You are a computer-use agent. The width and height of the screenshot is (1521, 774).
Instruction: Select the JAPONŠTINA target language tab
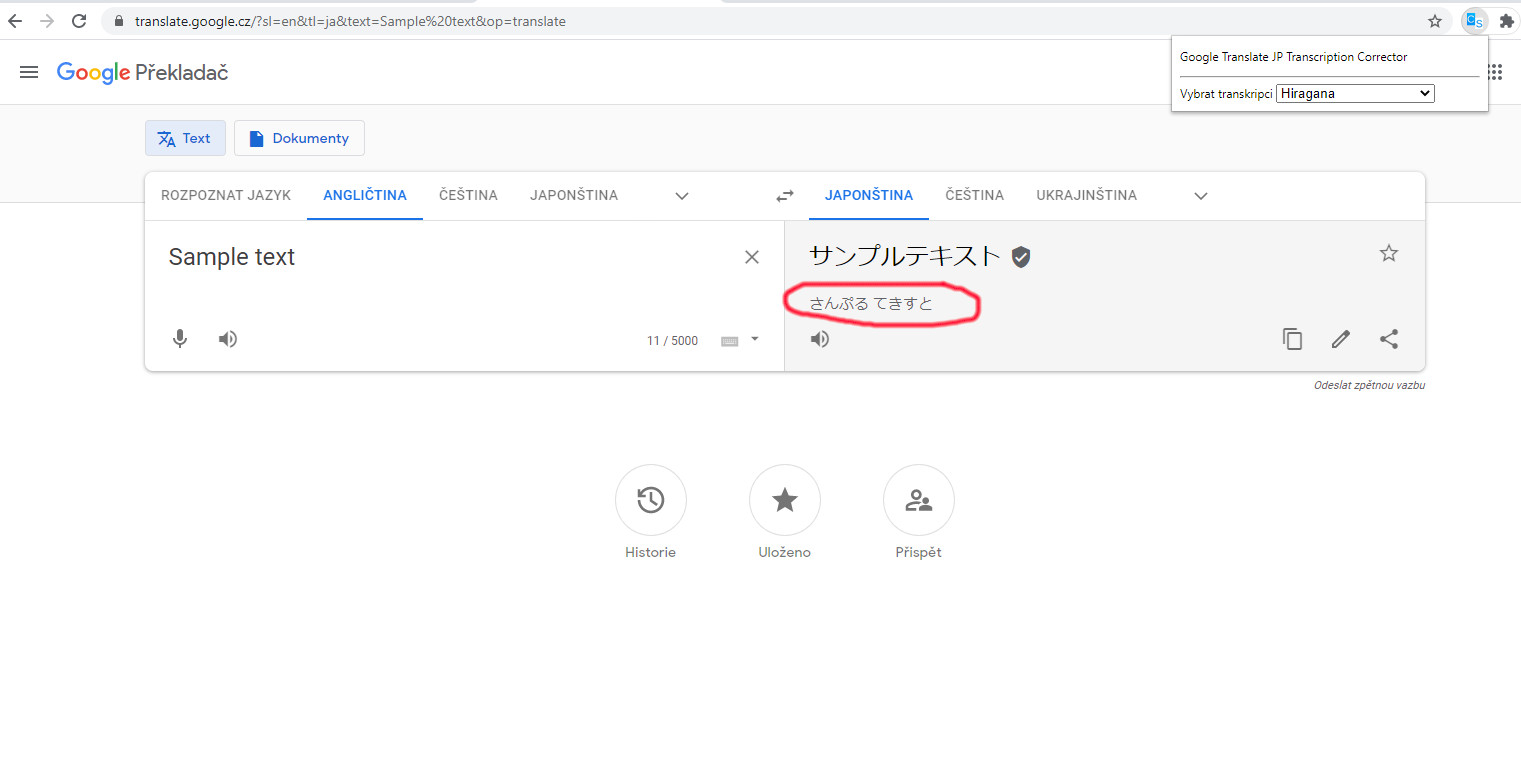point(869,196)
